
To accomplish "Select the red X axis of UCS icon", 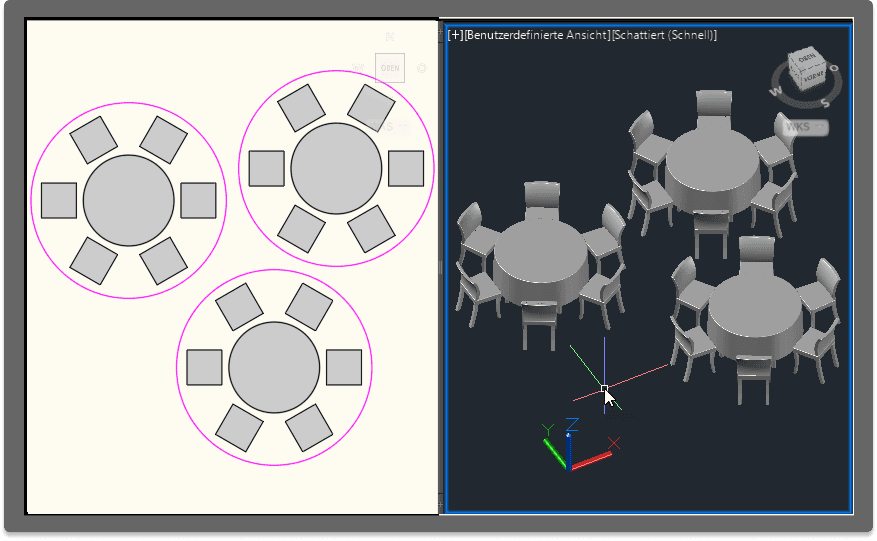I will [x=595, y=457].
